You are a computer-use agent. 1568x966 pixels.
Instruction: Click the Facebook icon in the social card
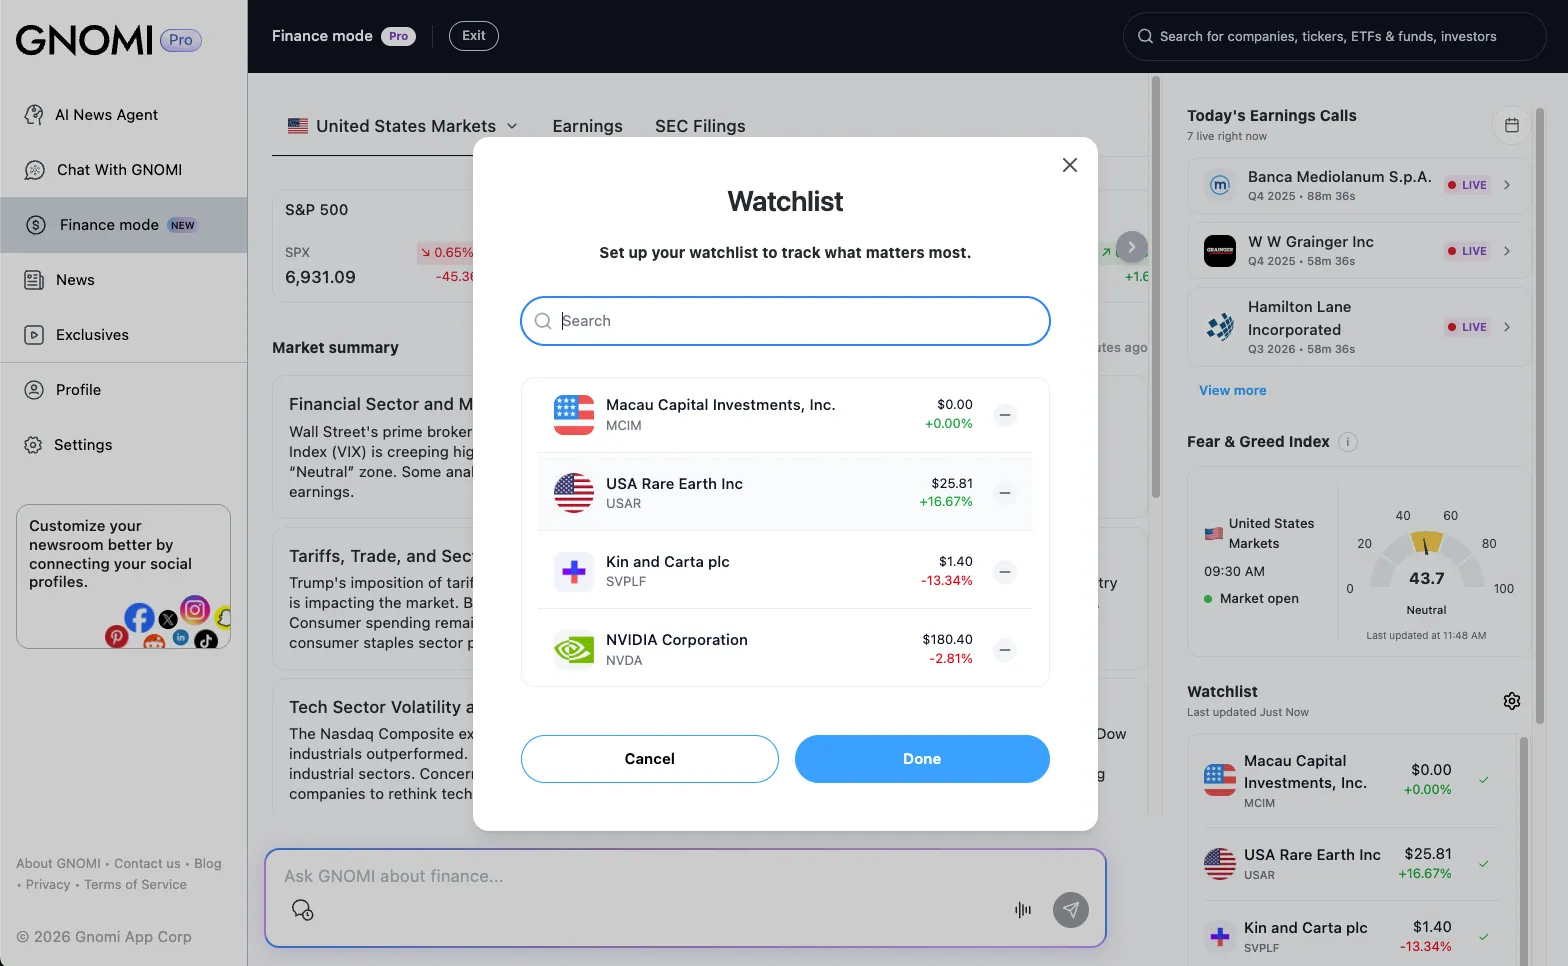(140, 618)
